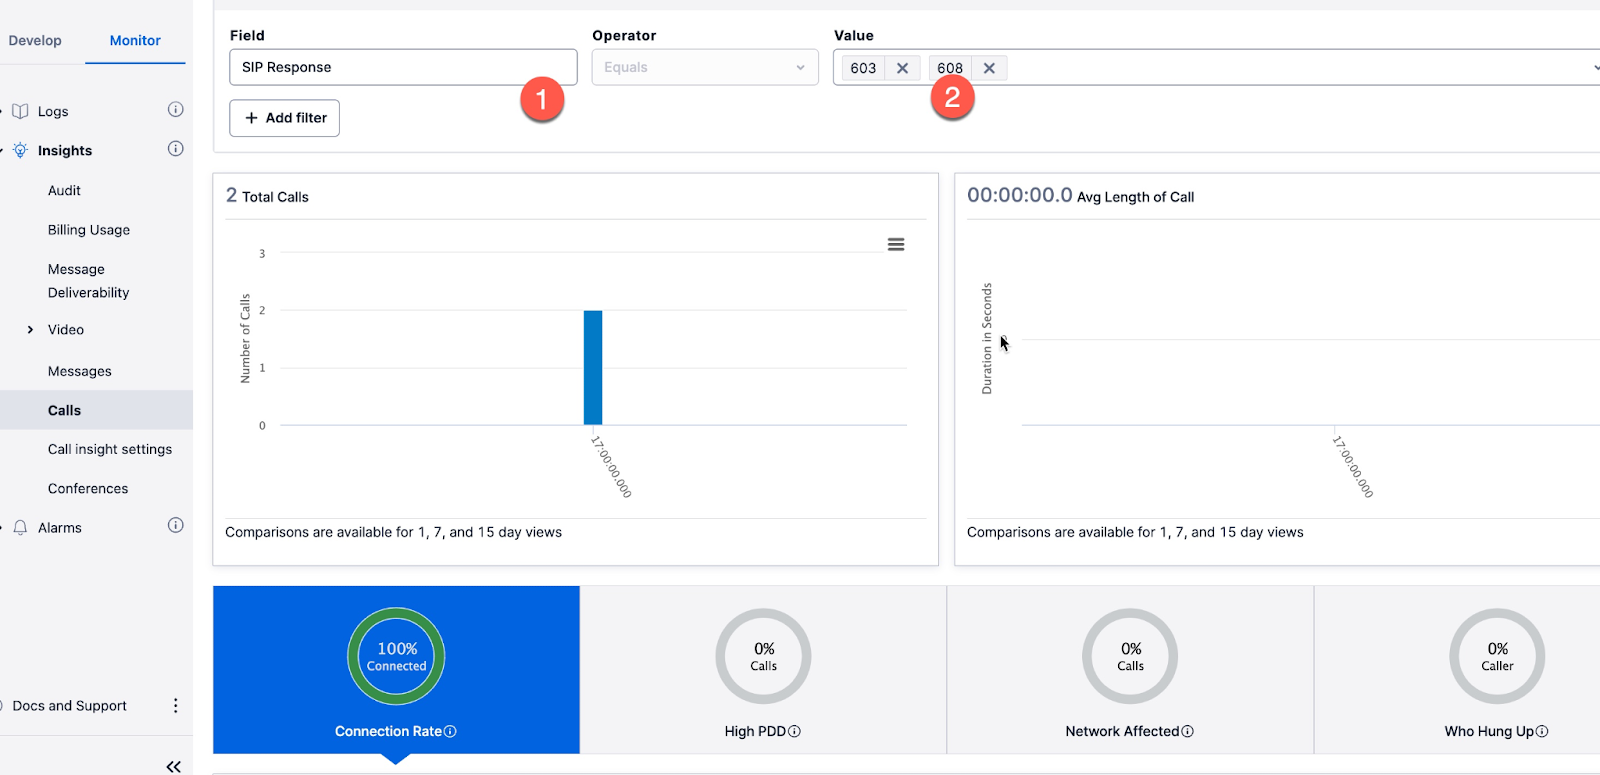Click the 603 value chip label

click(x=863, y=68)
